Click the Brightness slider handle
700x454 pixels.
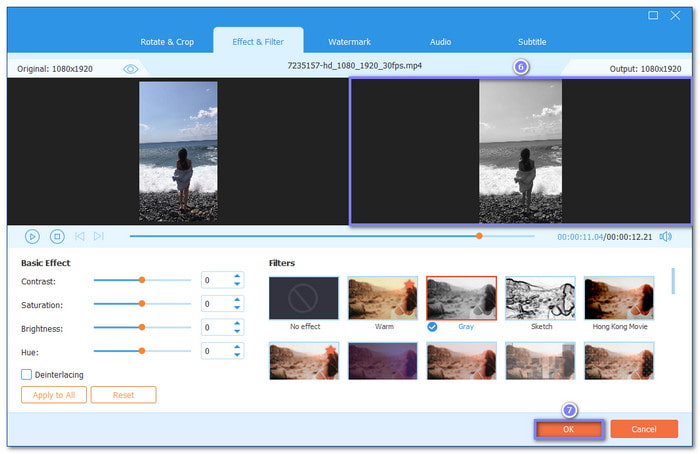coord(142,327)
